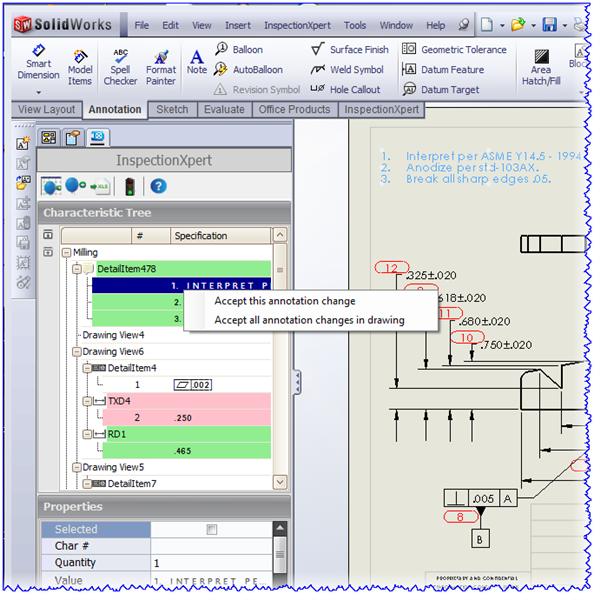600x600 pixels.
Task: Click the AutoBalloon tool
Action: tap(248, 70)
